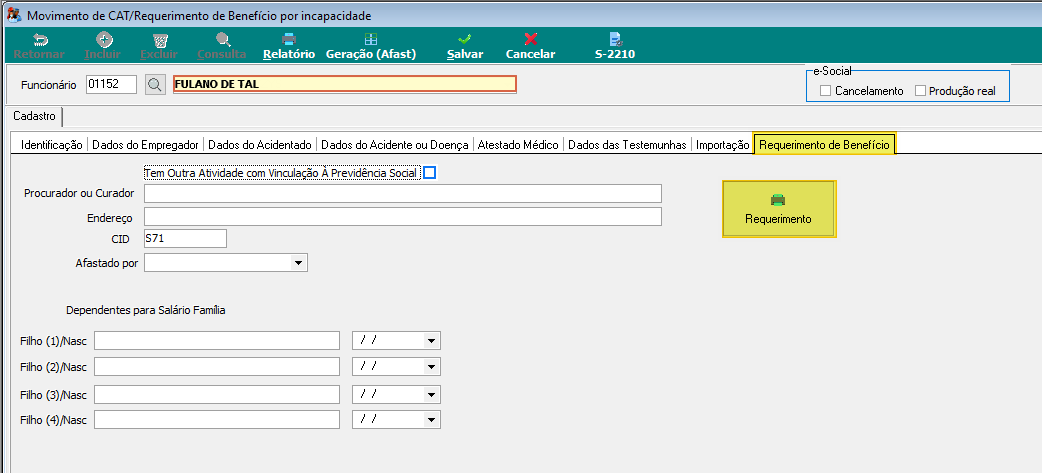The image size is (1042, 473).
Task: Switch to the Cadastro tab
Action: [x=35, y=116]
